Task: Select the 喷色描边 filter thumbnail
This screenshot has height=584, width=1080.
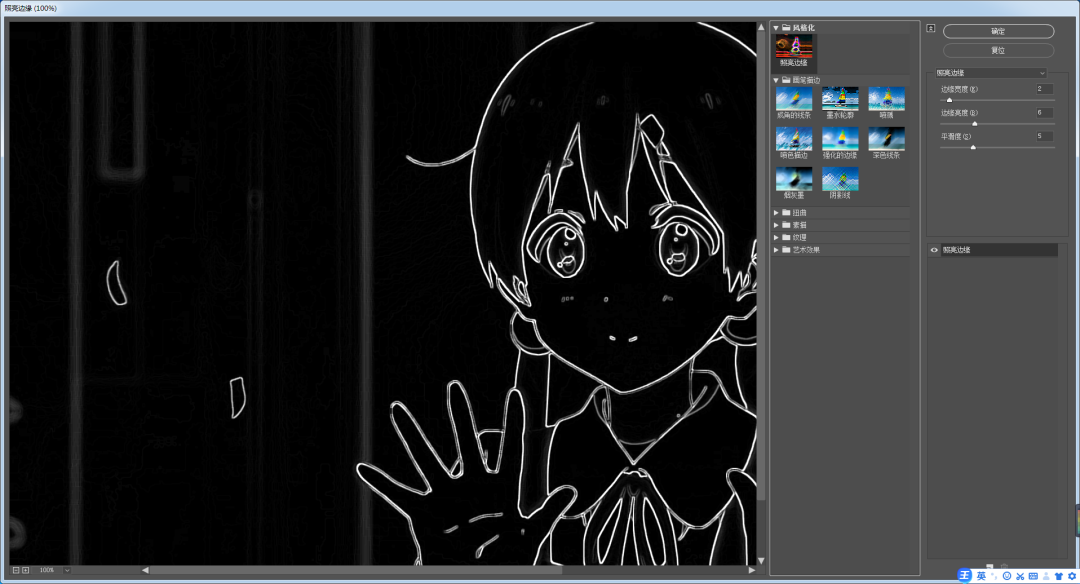Action: tap(794, 139)
